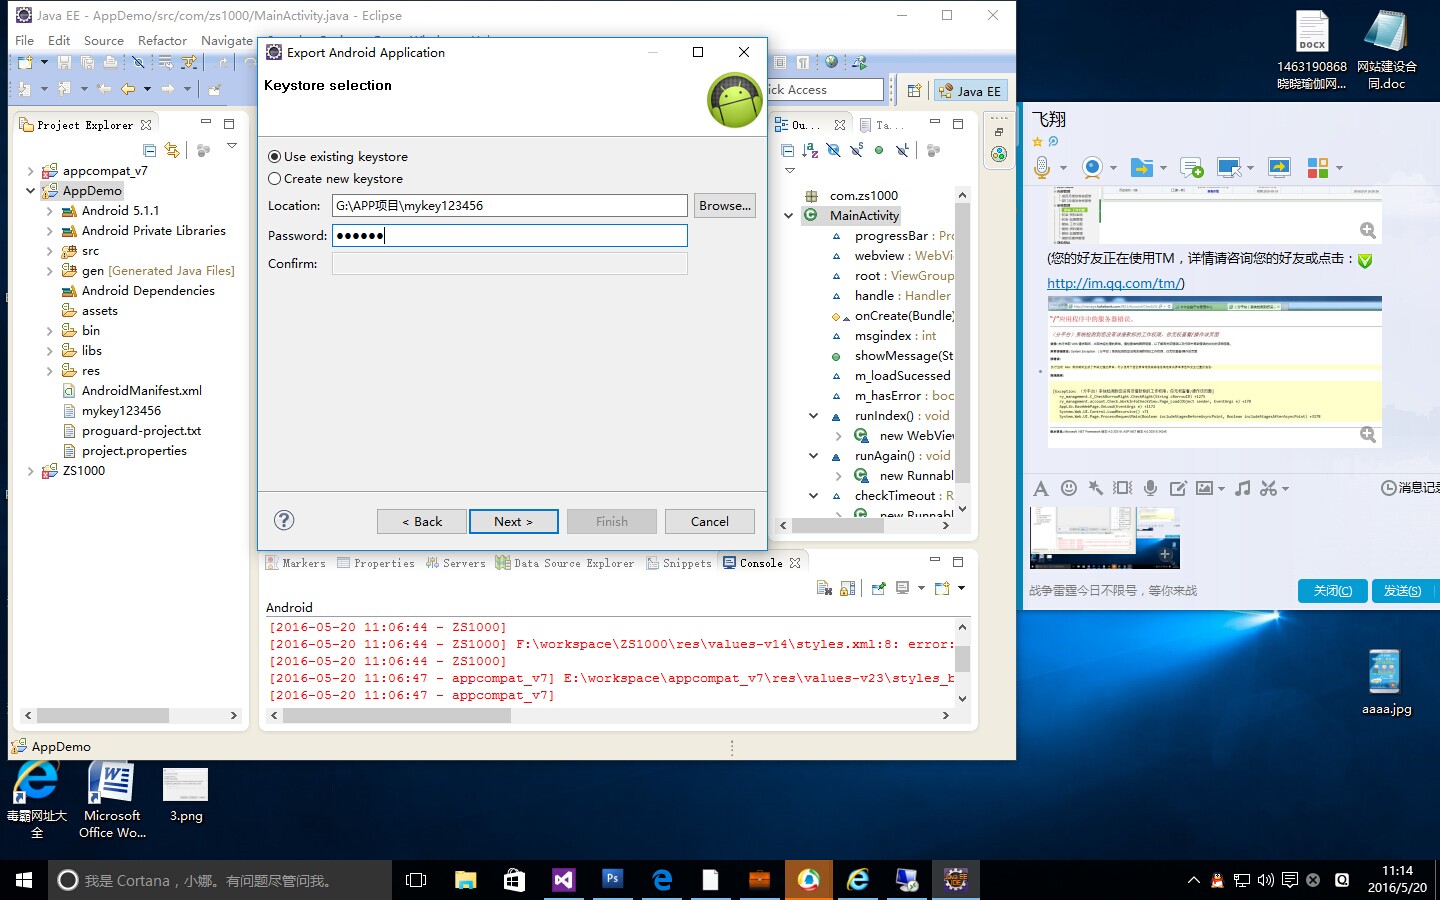Click the im.qq.com/tm link in chat
This screenshot has width=1440, height=900.
1115,283
